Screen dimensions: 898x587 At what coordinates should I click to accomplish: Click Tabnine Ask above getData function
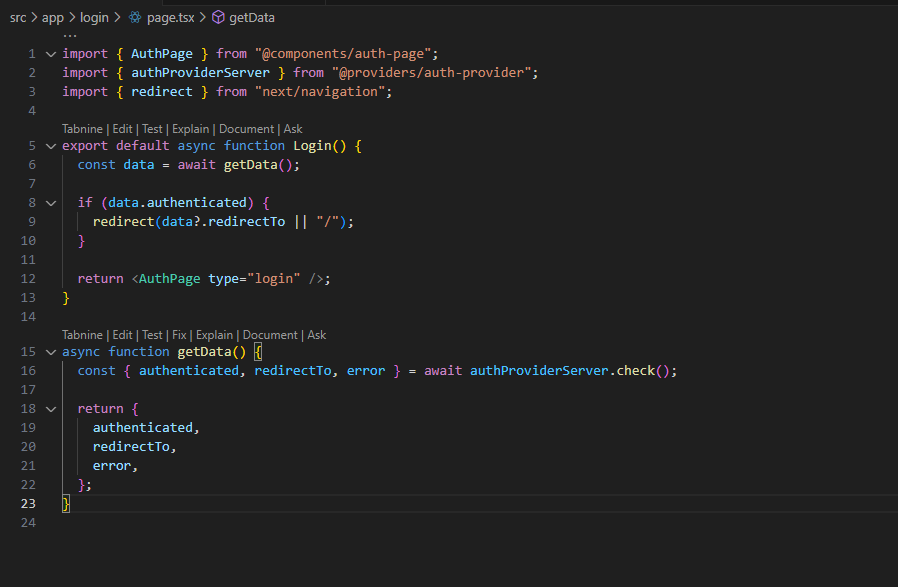tap(317, 335)
